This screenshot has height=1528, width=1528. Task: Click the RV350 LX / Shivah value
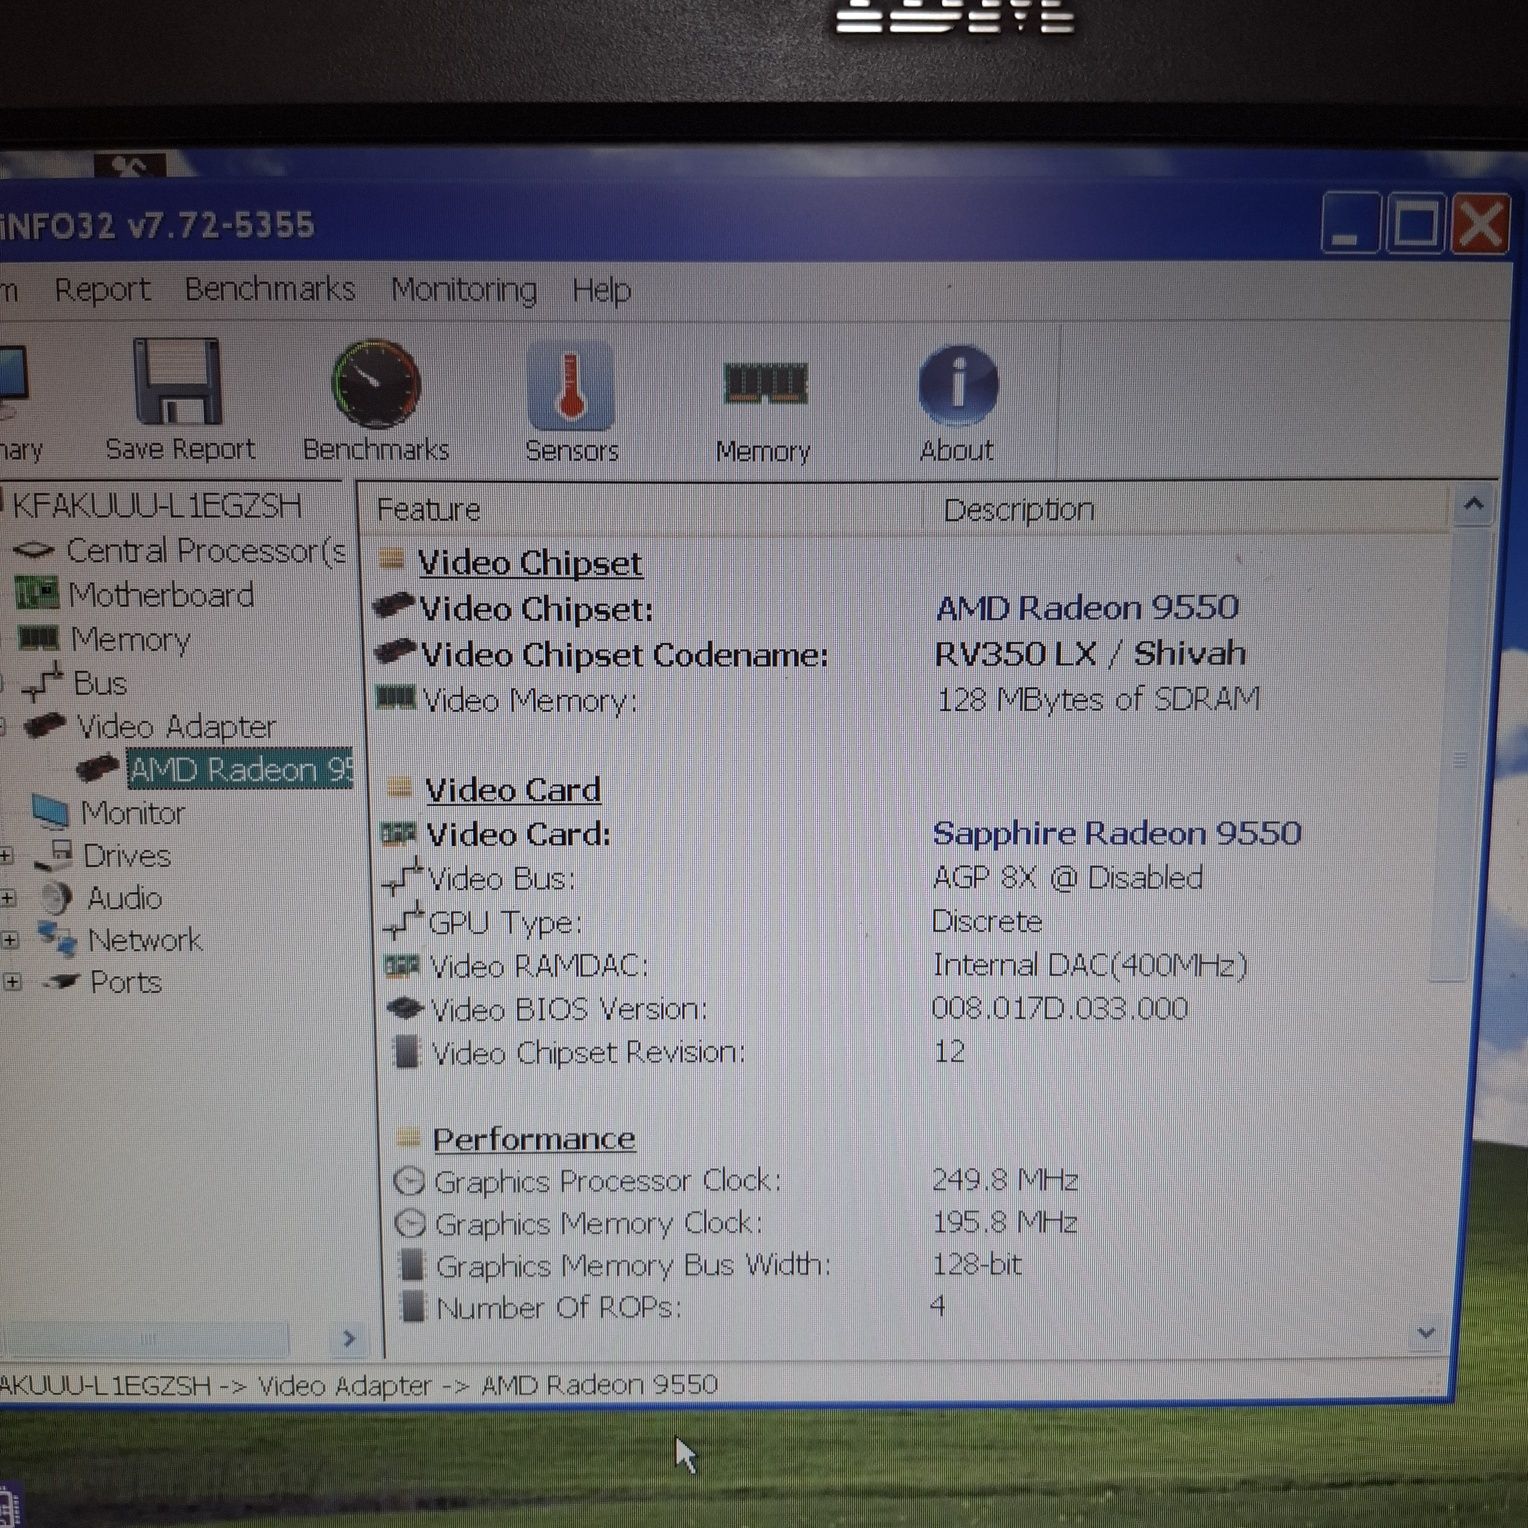[1090, 653]
